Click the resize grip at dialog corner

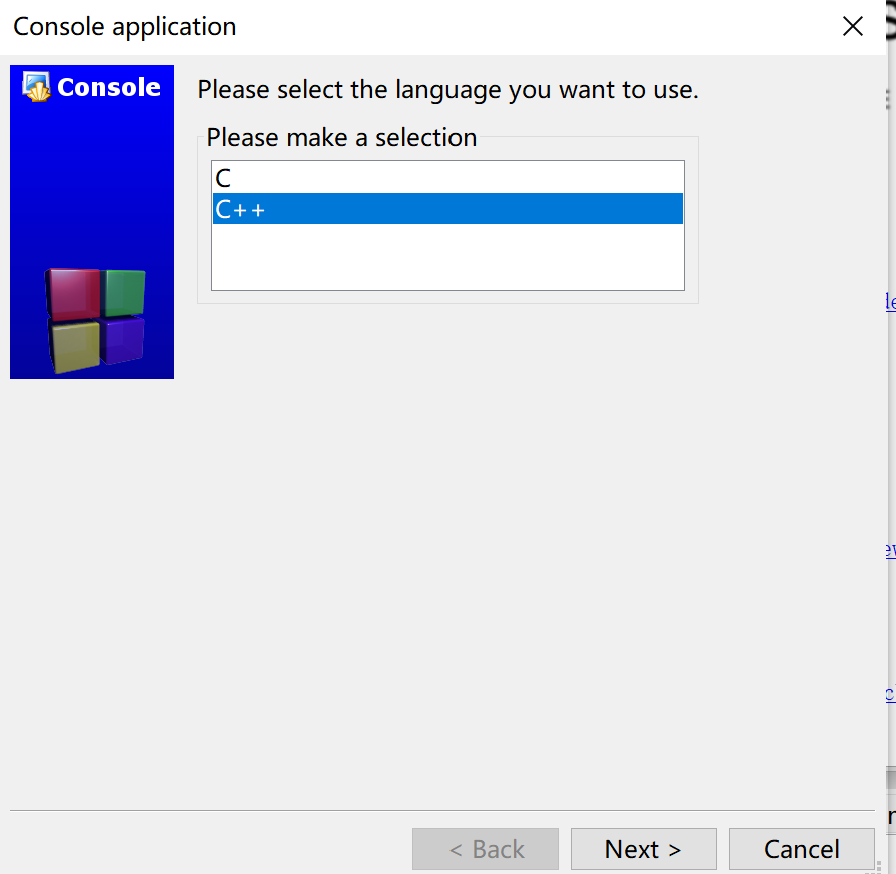point(874,867)
